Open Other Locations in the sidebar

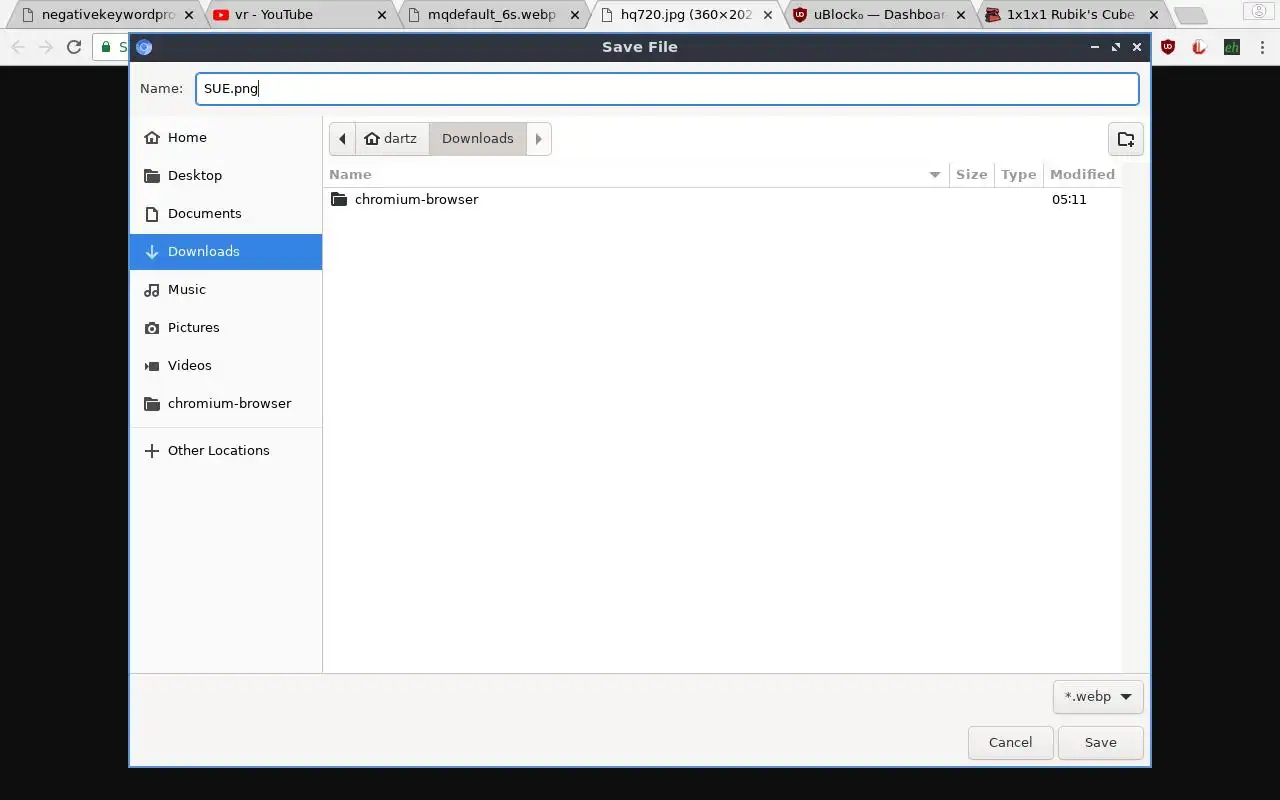click(226, 450)
